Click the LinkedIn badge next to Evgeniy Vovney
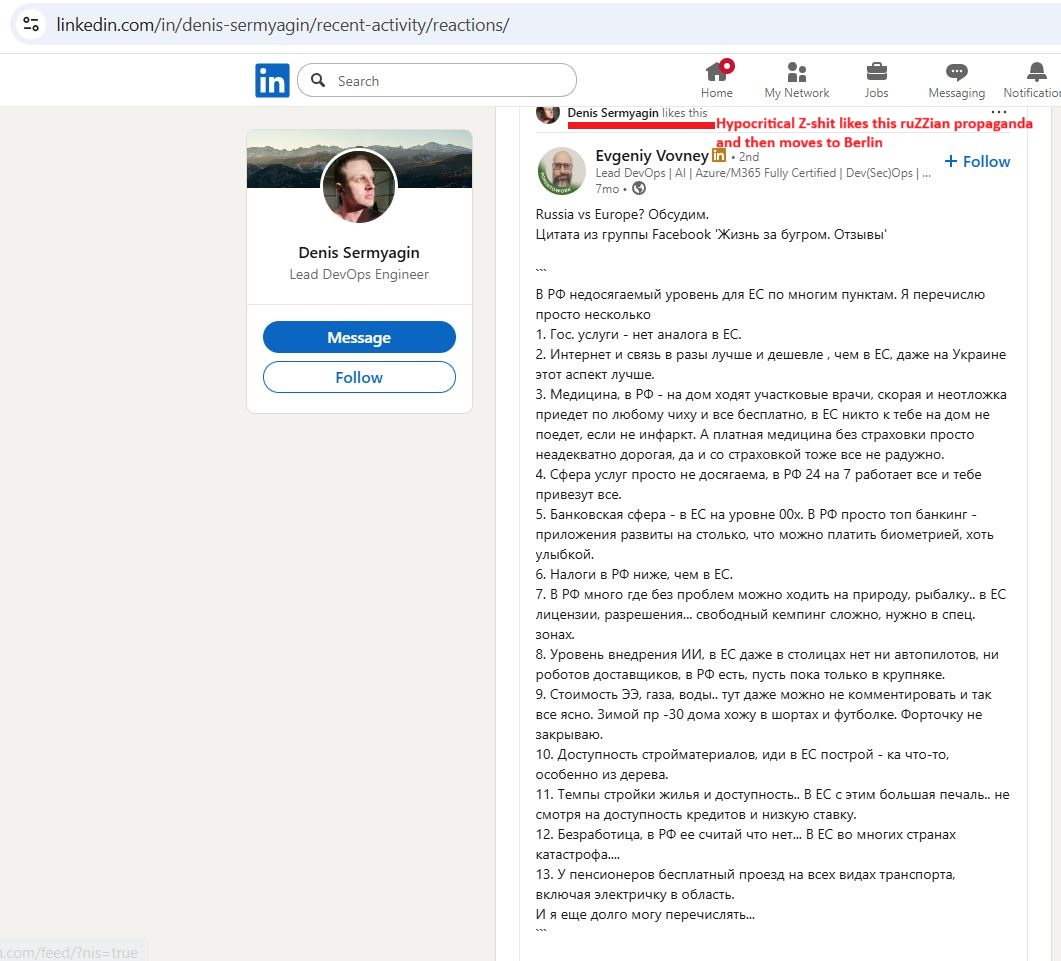 tap(719, 156)
